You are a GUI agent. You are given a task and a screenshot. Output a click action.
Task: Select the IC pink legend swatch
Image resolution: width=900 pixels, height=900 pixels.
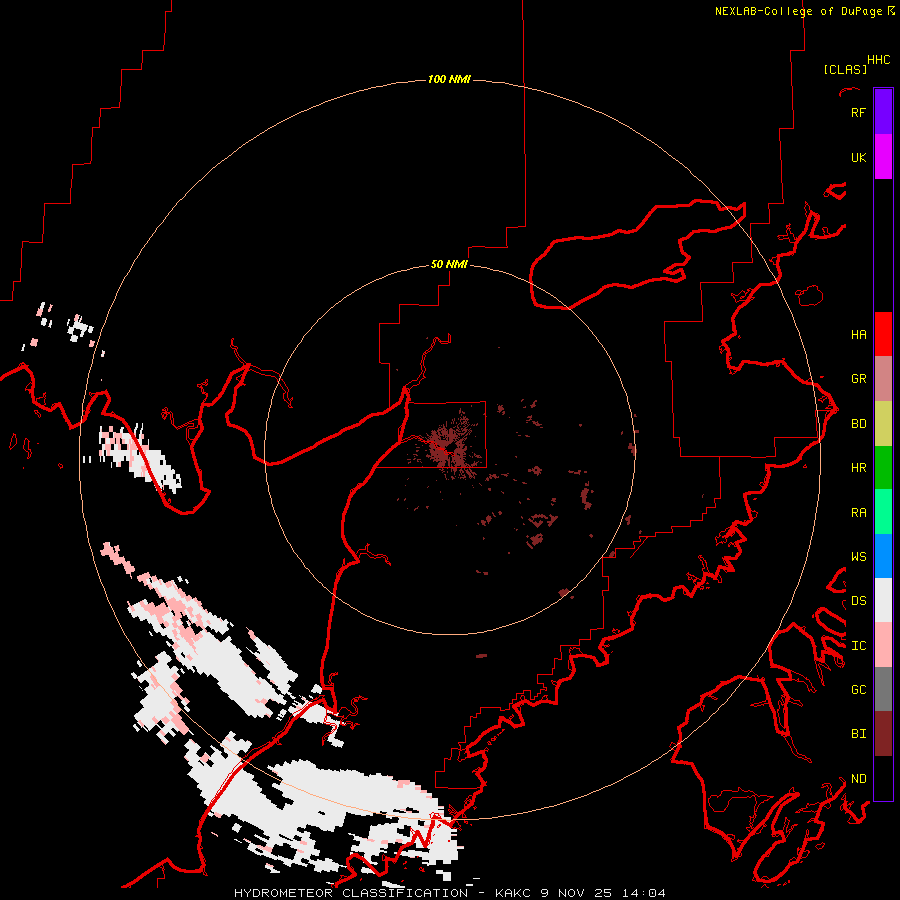883,645
